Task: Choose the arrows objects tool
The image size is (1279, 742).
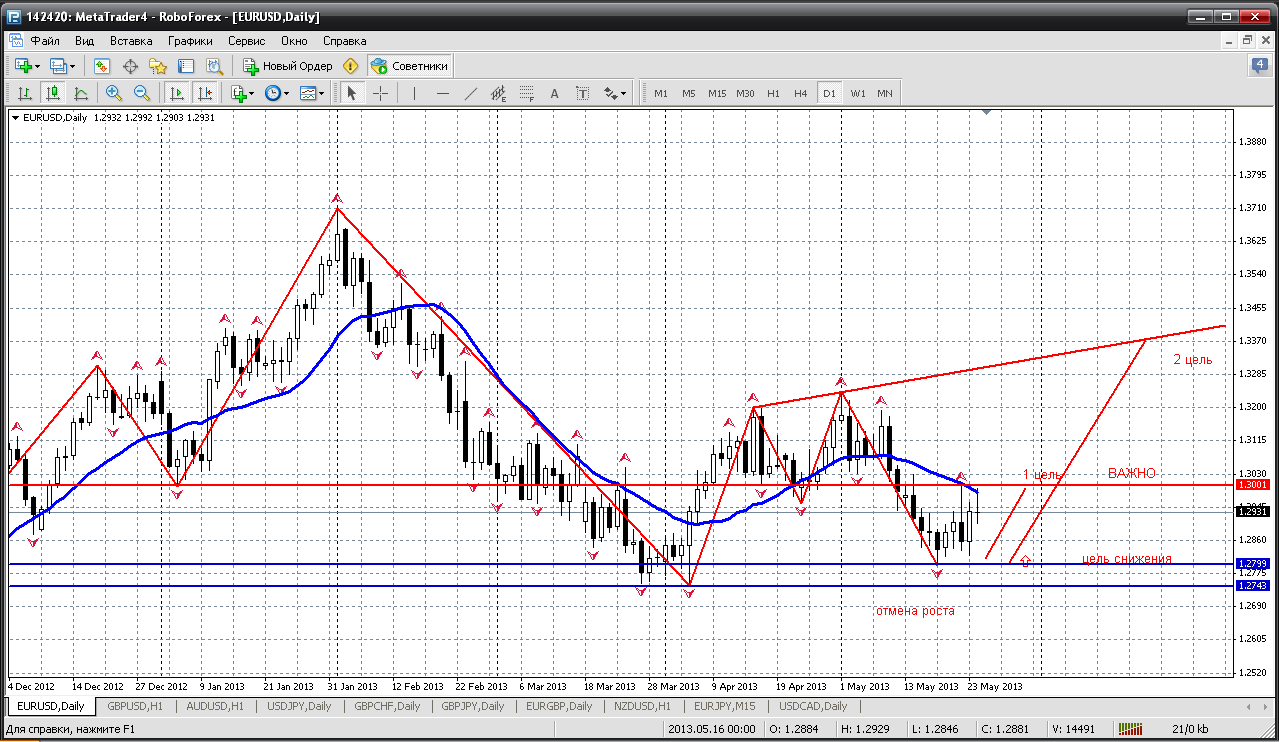Action: click(610, 93)
